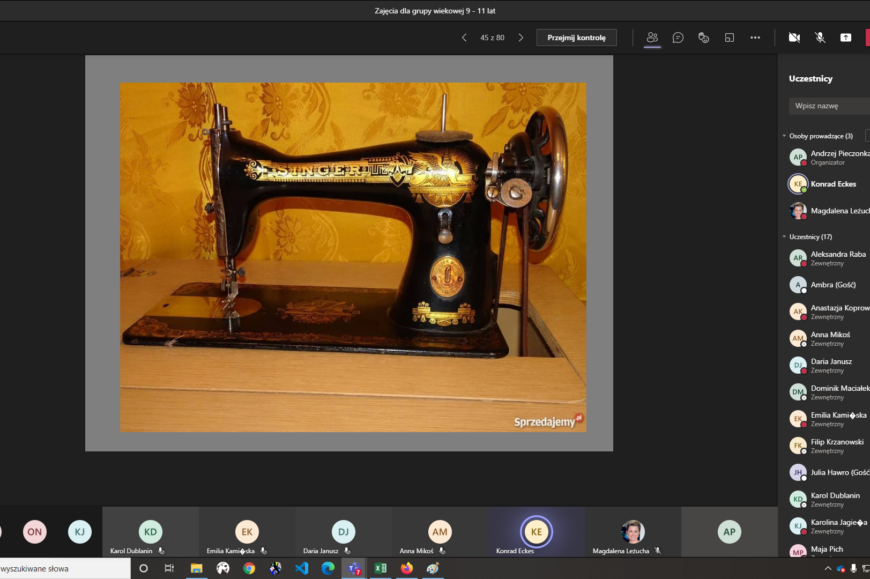
Task: Show hidden system tray icons
Action: [828, 568]
